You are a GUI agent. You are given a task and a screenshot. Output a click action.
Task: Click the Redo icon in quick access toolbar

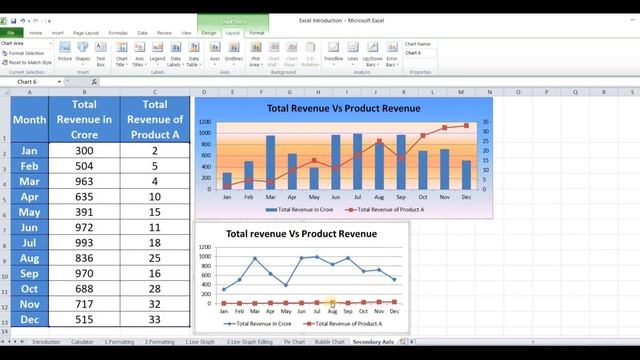click(36, 21)
